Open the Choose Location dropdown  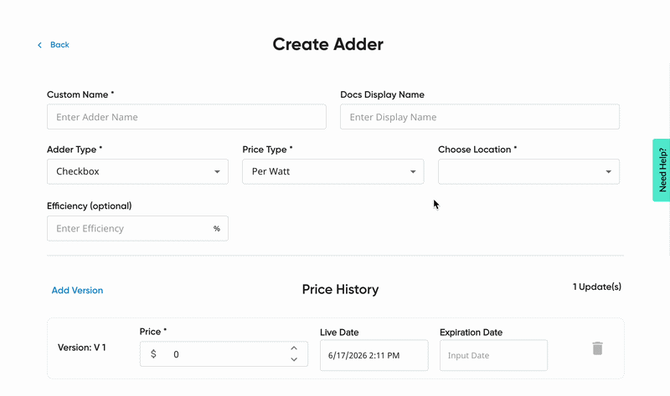click(x=529, y=172)
